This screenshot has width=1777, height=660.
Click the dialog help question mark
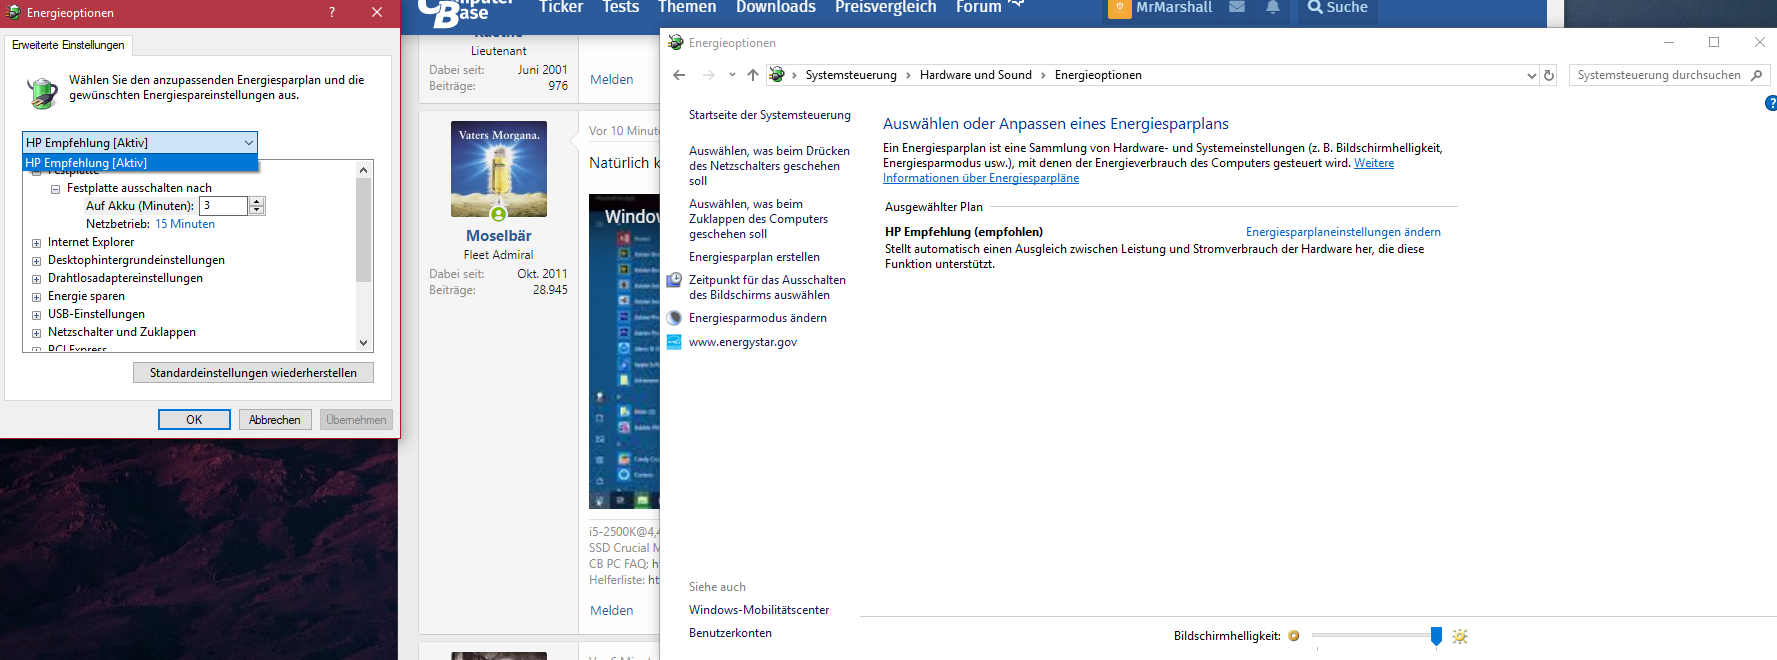click(x=332, y=12)
